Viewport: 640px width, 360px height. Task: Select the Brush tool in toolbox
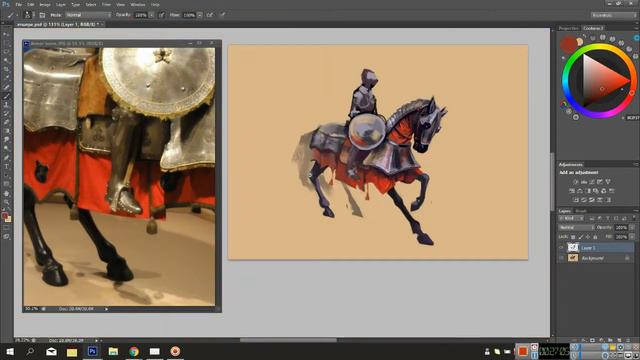[x=6, y=96]
